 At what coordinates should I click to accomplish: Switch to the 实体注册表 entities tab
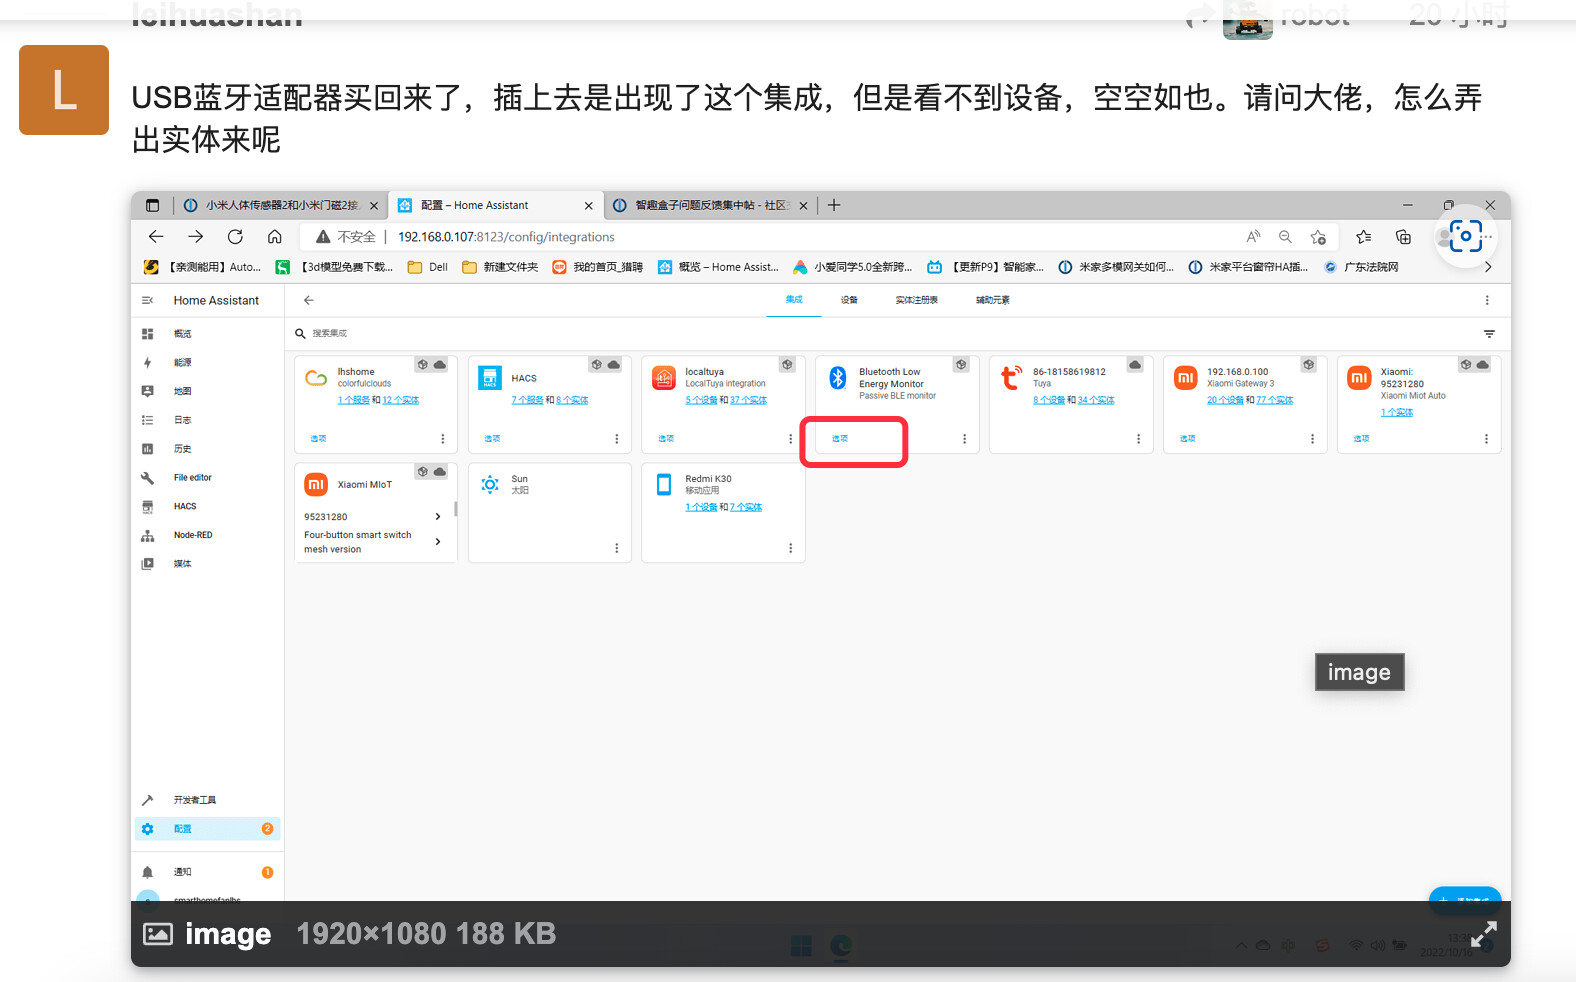click(x=917, y=300)
